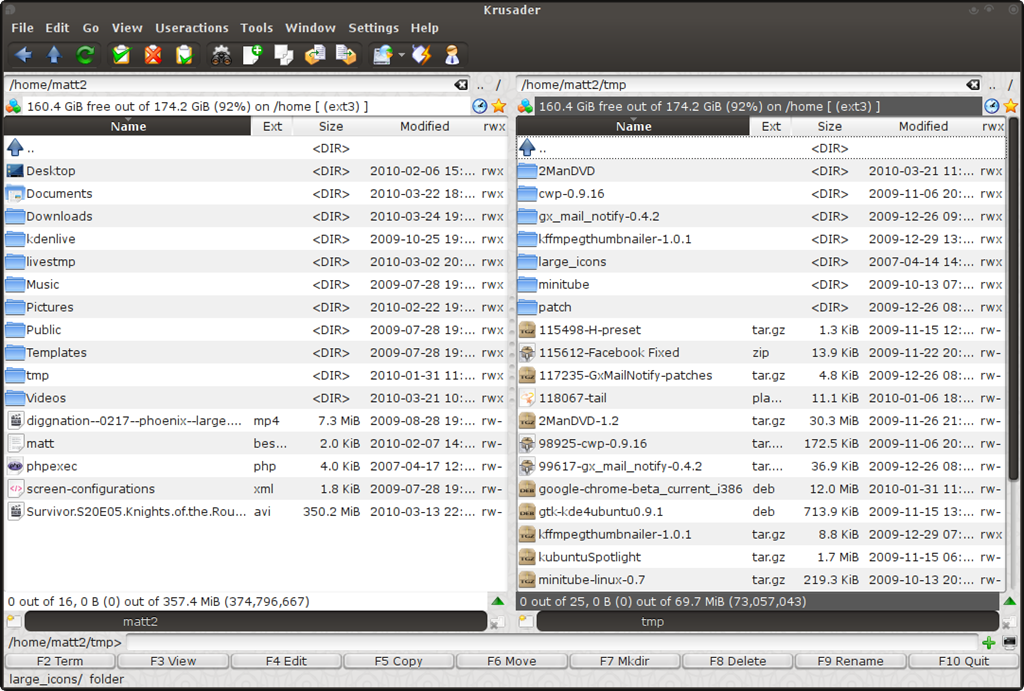Select the phpexec file in left panel
The image size is (1024, 691).
(255, 466)
